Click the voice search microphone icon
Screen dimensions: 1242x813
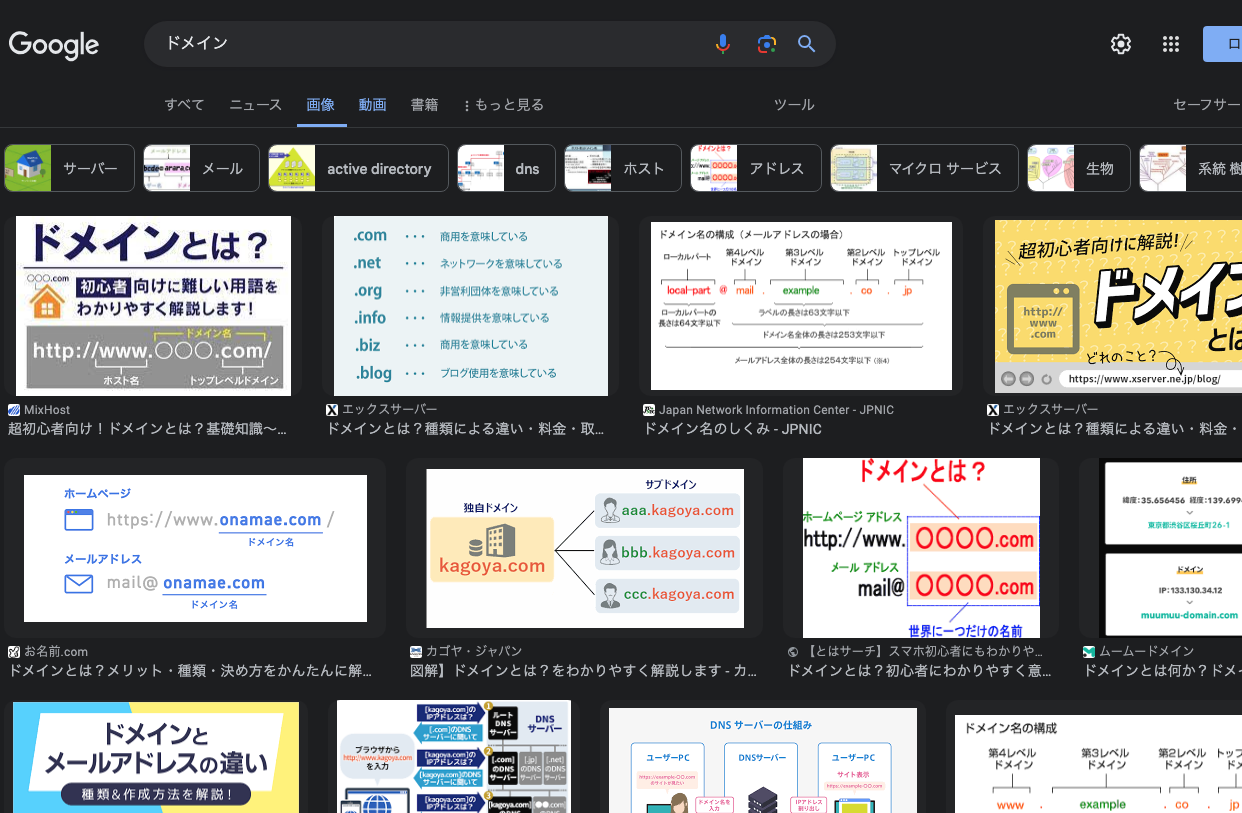pos(723,44)
